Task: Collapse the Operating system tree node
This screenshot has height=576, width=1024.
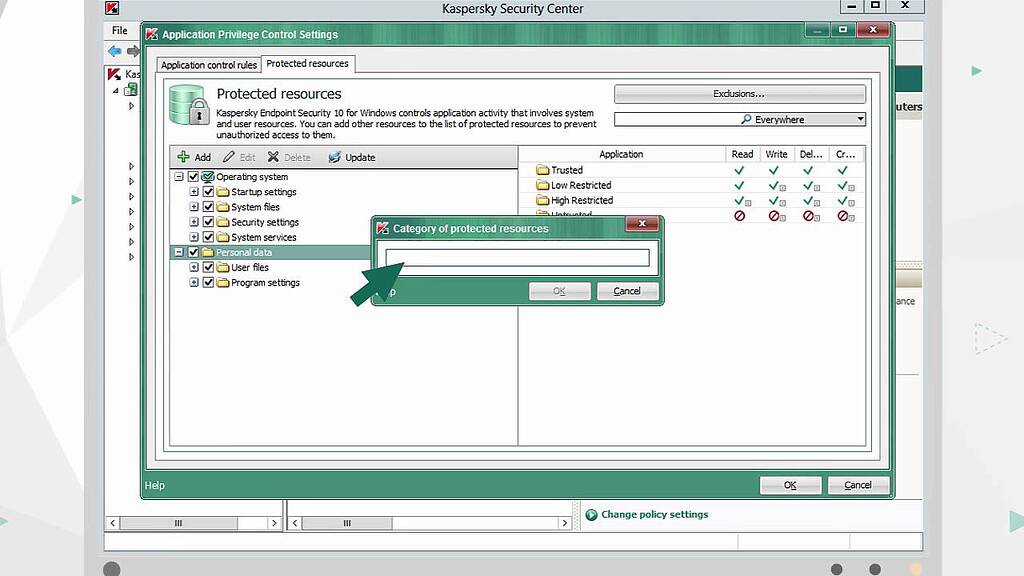Action: tap(180, 176)
